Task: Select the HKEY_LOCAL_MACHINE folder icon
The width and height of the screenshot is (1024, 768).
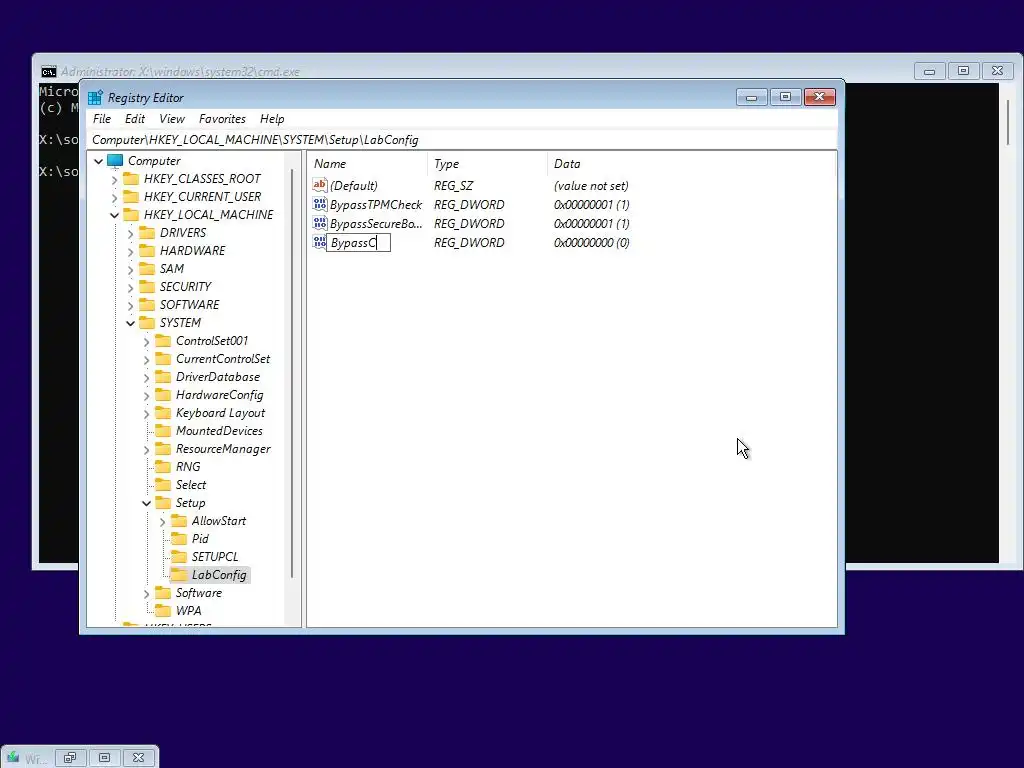Action: pos(131,214)
